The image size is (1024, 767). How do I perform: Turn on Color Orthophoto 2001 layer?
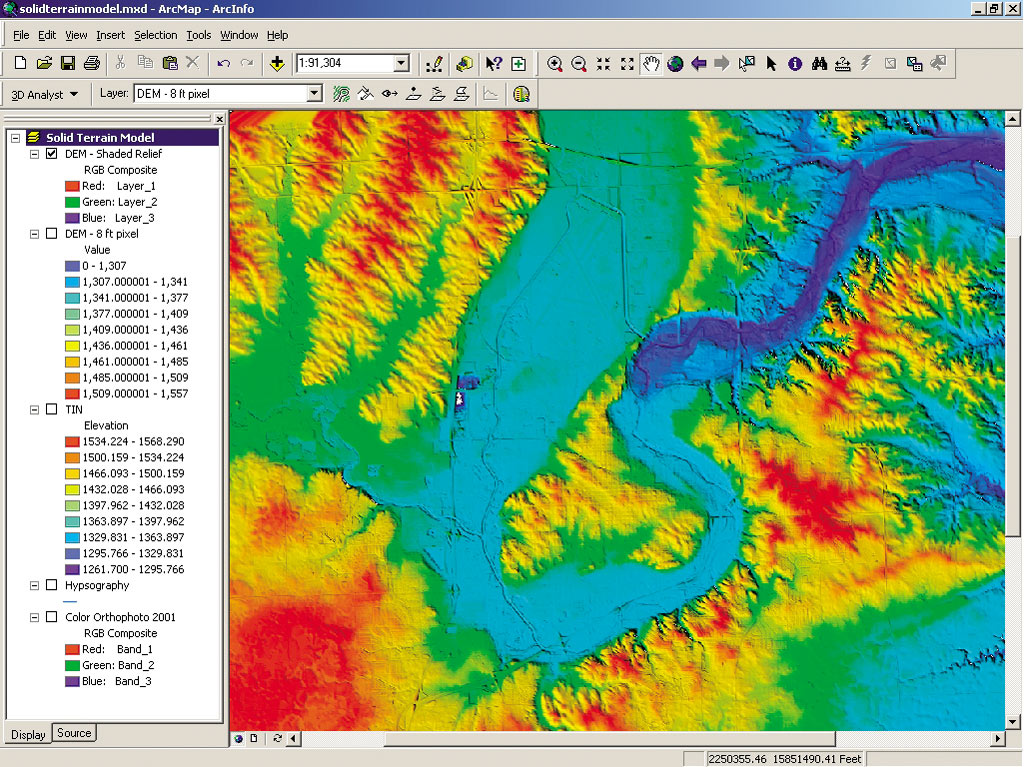coord(52,617)
